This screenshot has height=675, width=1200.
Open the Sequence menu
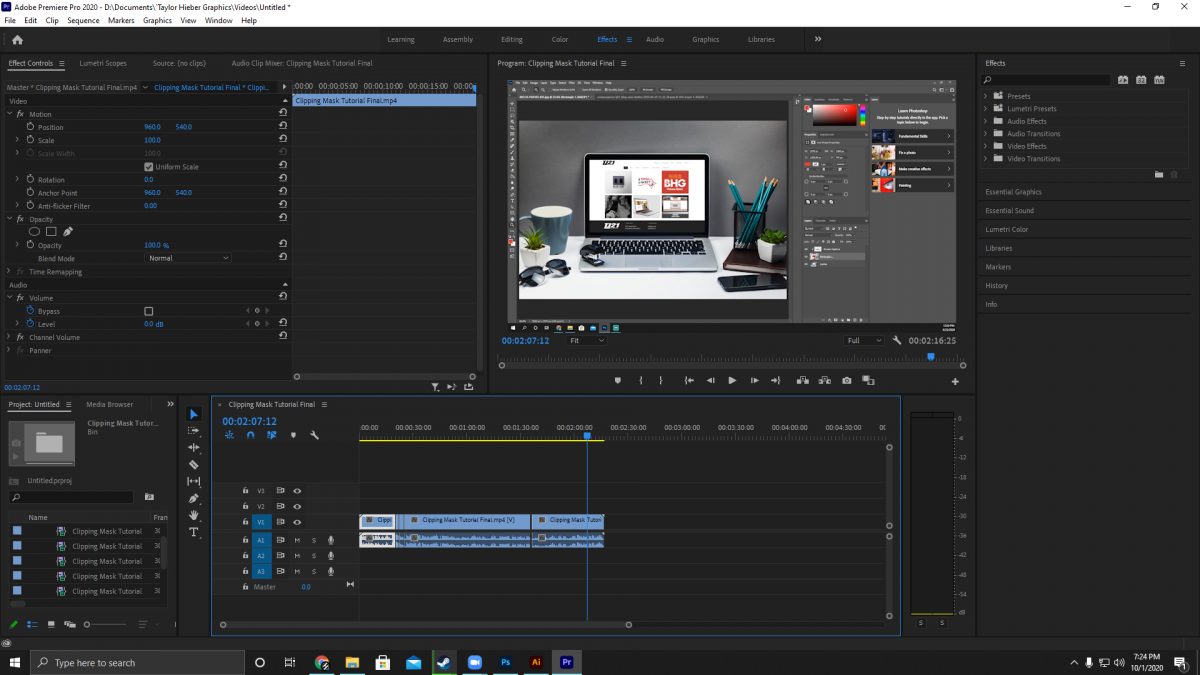(83, 19)
